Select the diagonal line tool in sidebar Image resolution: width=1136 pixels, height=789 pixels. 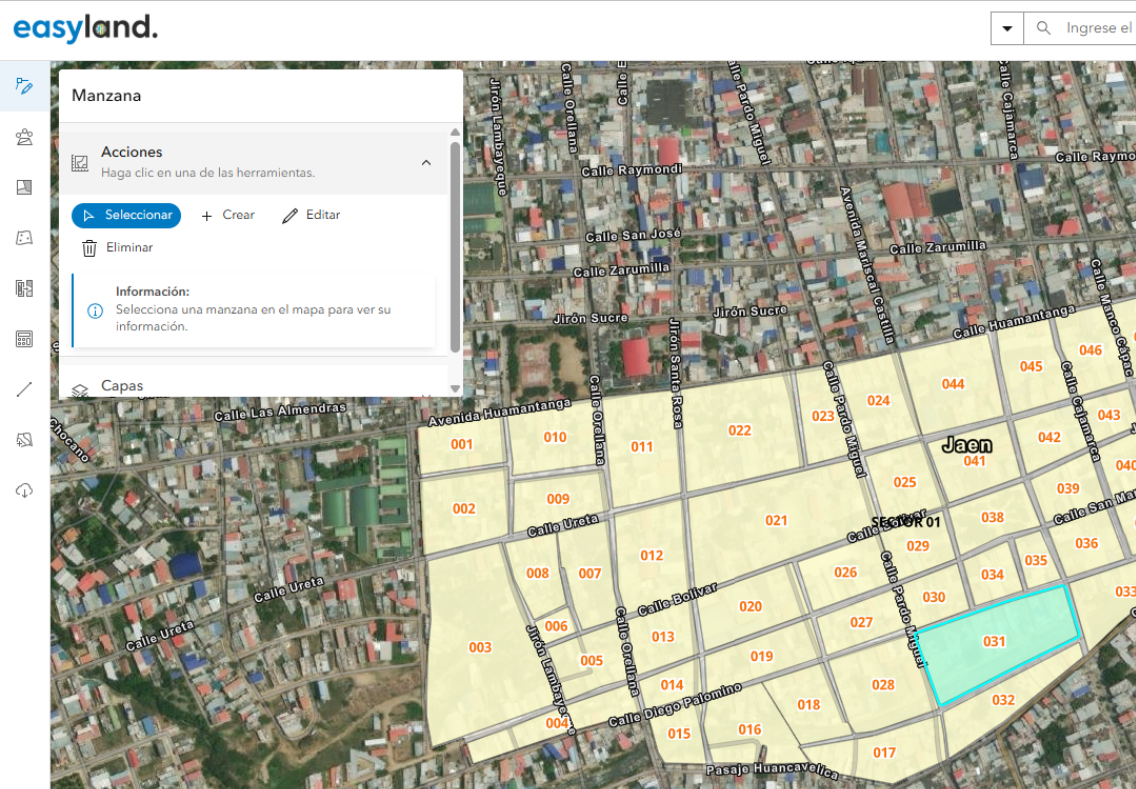25,390
